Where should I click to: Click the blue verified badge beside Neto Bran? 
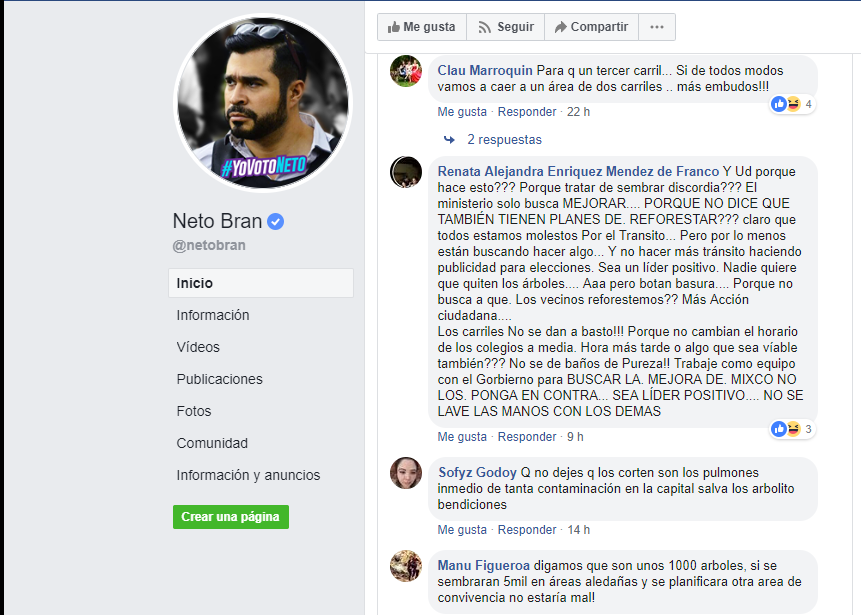tap(276, 221)
